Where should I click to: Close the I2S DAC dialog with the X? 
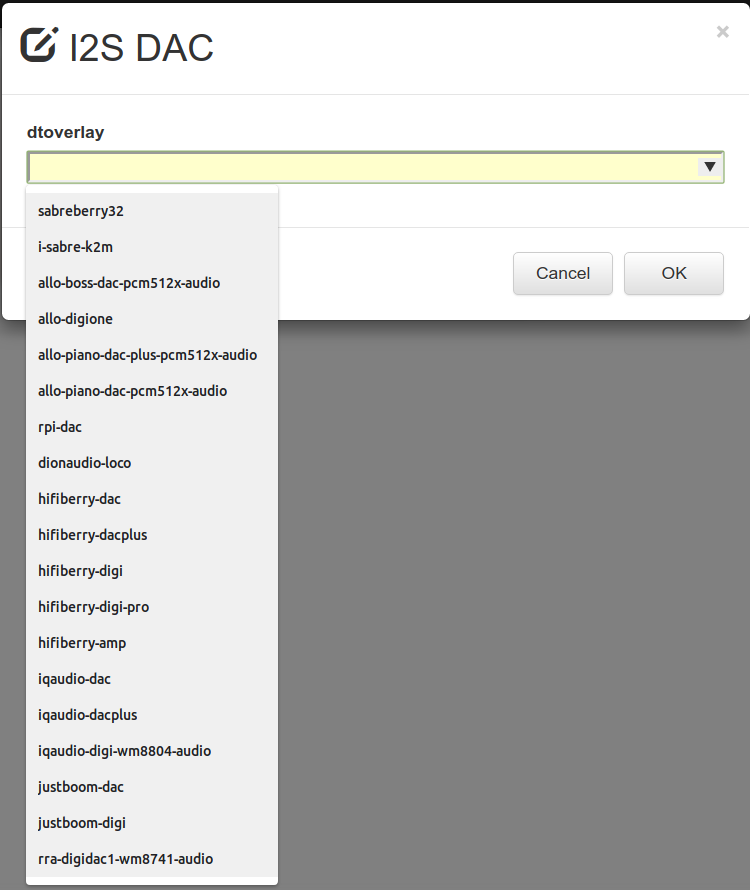[x=722, y=31]
